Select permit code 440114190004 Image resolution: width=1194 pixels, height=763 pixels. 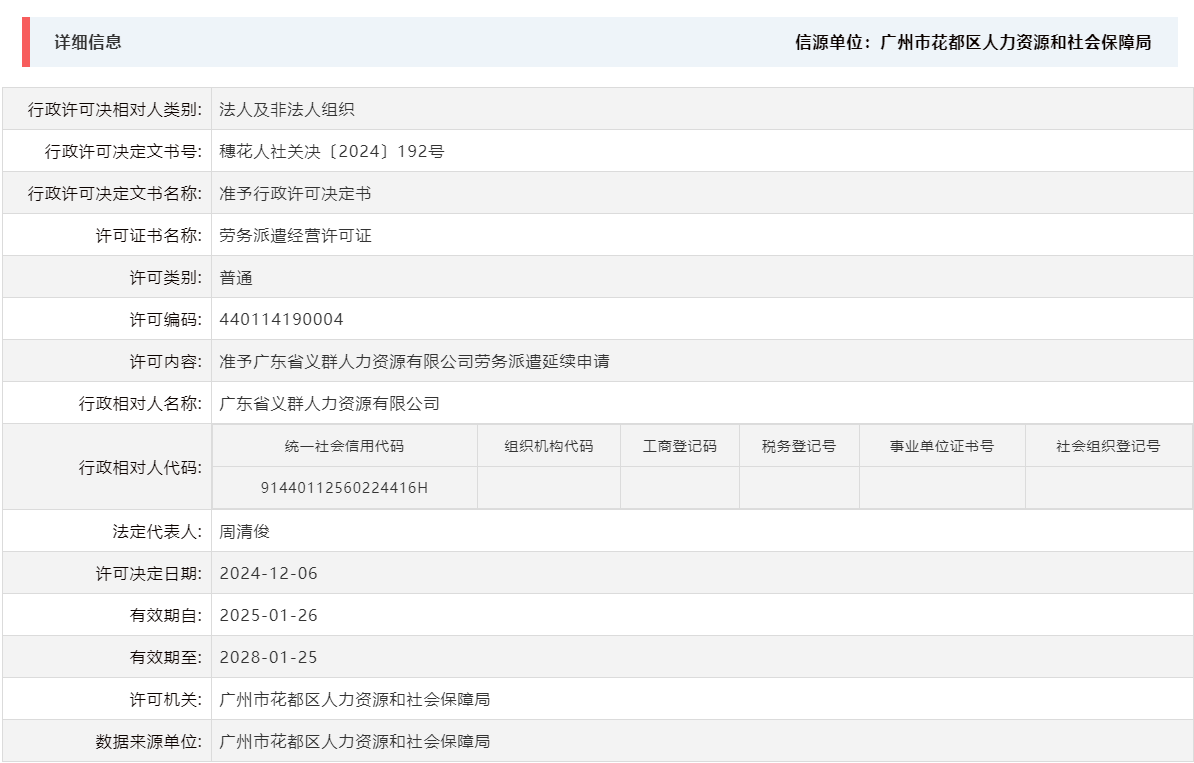(282, 319)
